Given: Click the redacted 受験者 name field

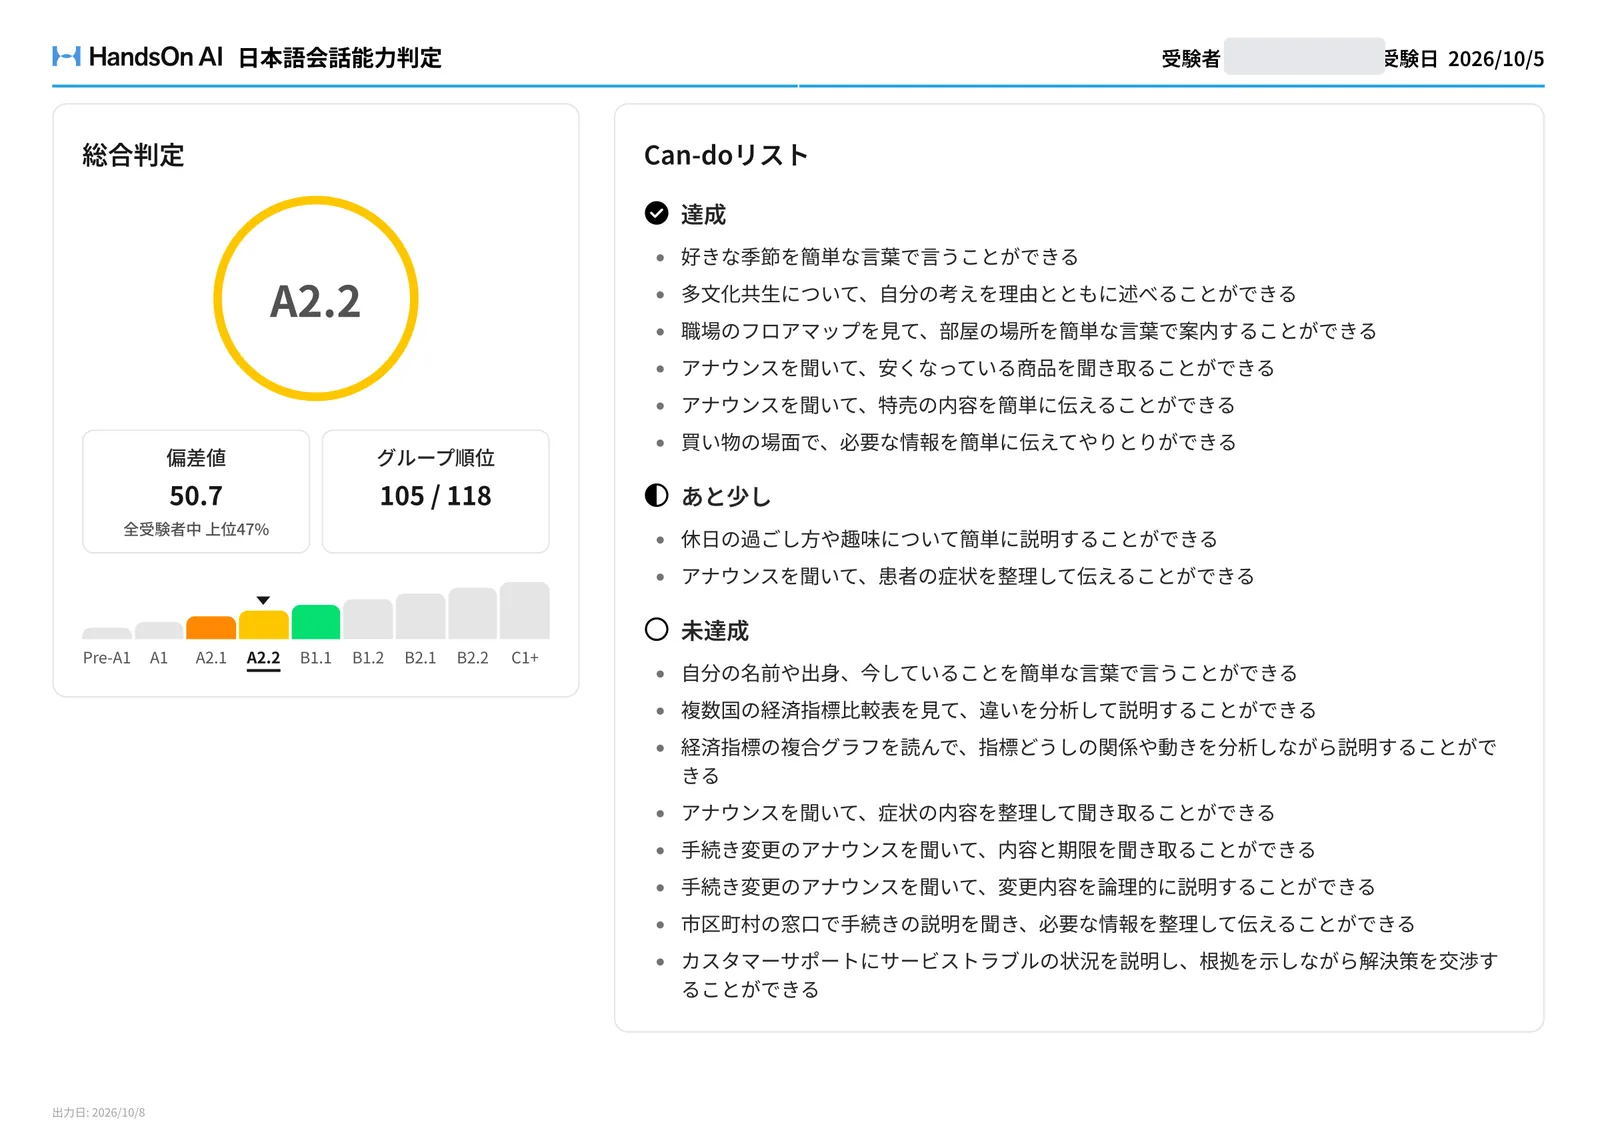Looking at the screenshot, I should coord(1304,57).
